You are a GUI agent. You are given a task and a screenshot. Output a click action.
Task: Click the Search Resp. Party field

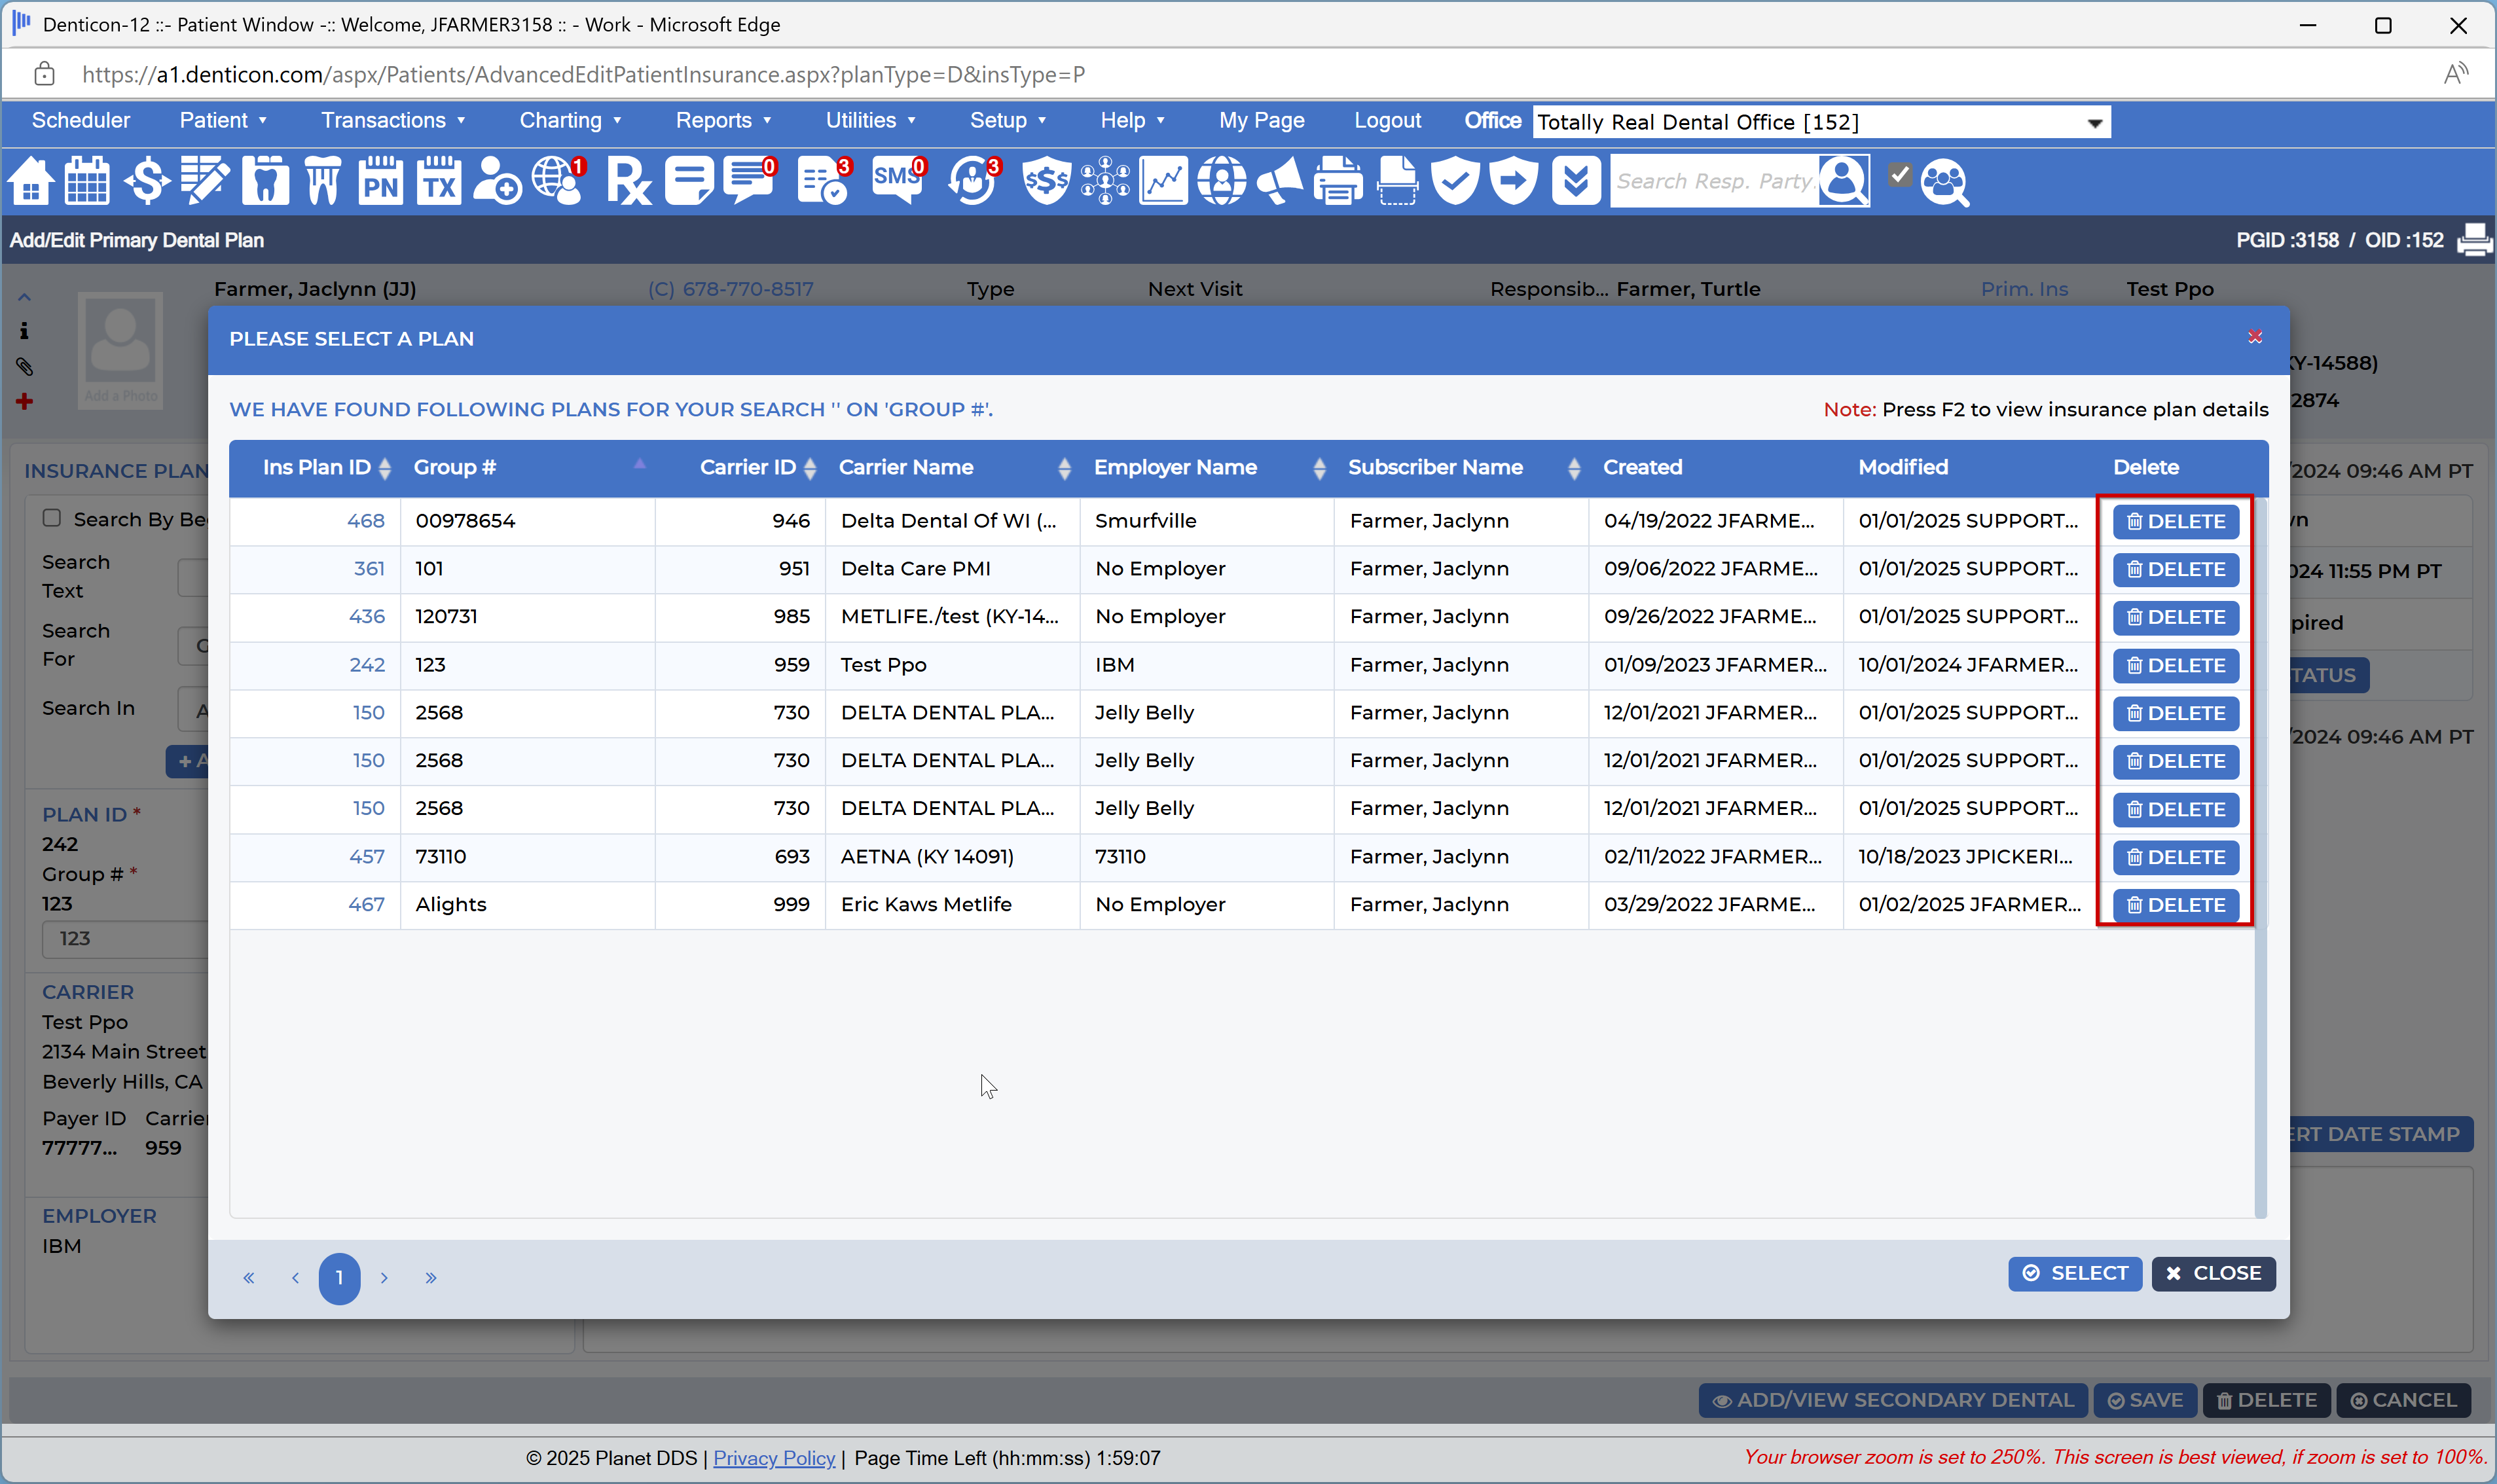(1714, 181)
